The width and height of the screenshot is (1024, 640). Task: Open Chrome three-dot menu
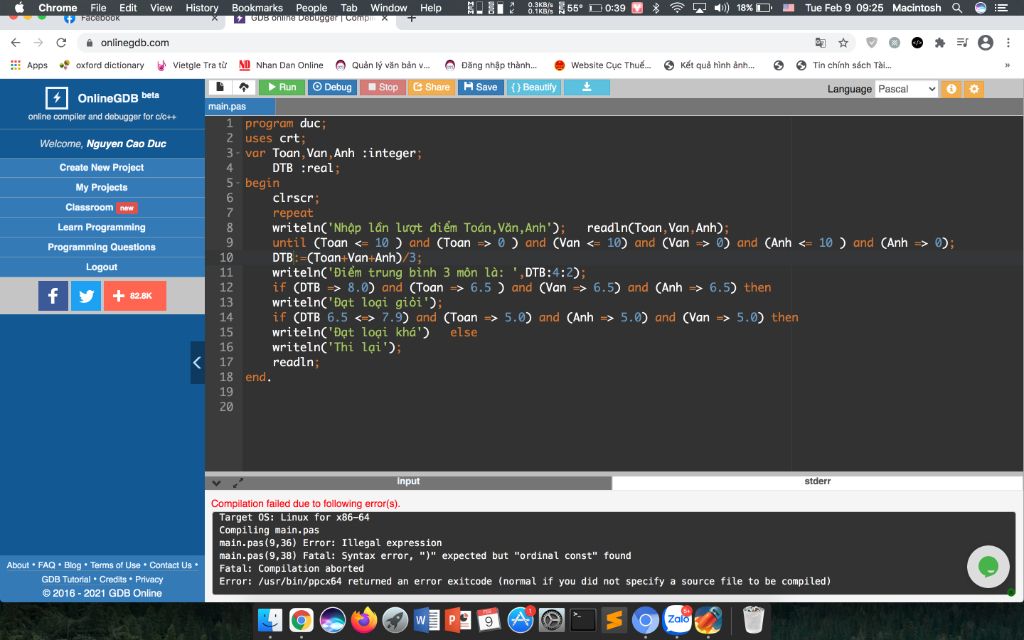click(1008, 42)
